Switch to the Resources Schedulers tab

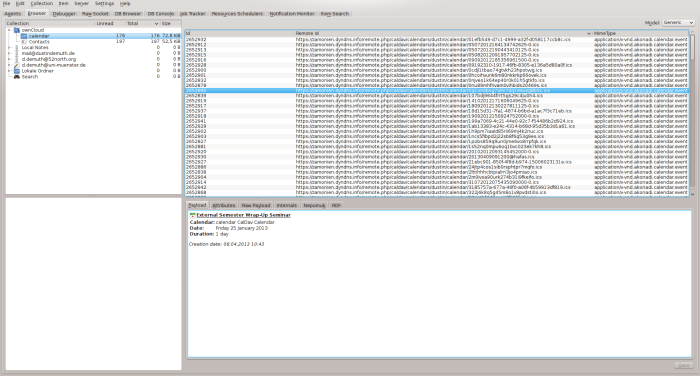click(237, 14)
